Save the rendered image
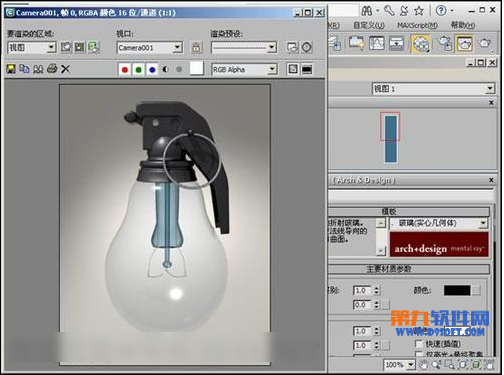The height and width of the screenshot is (375, 504). point(11,69)
